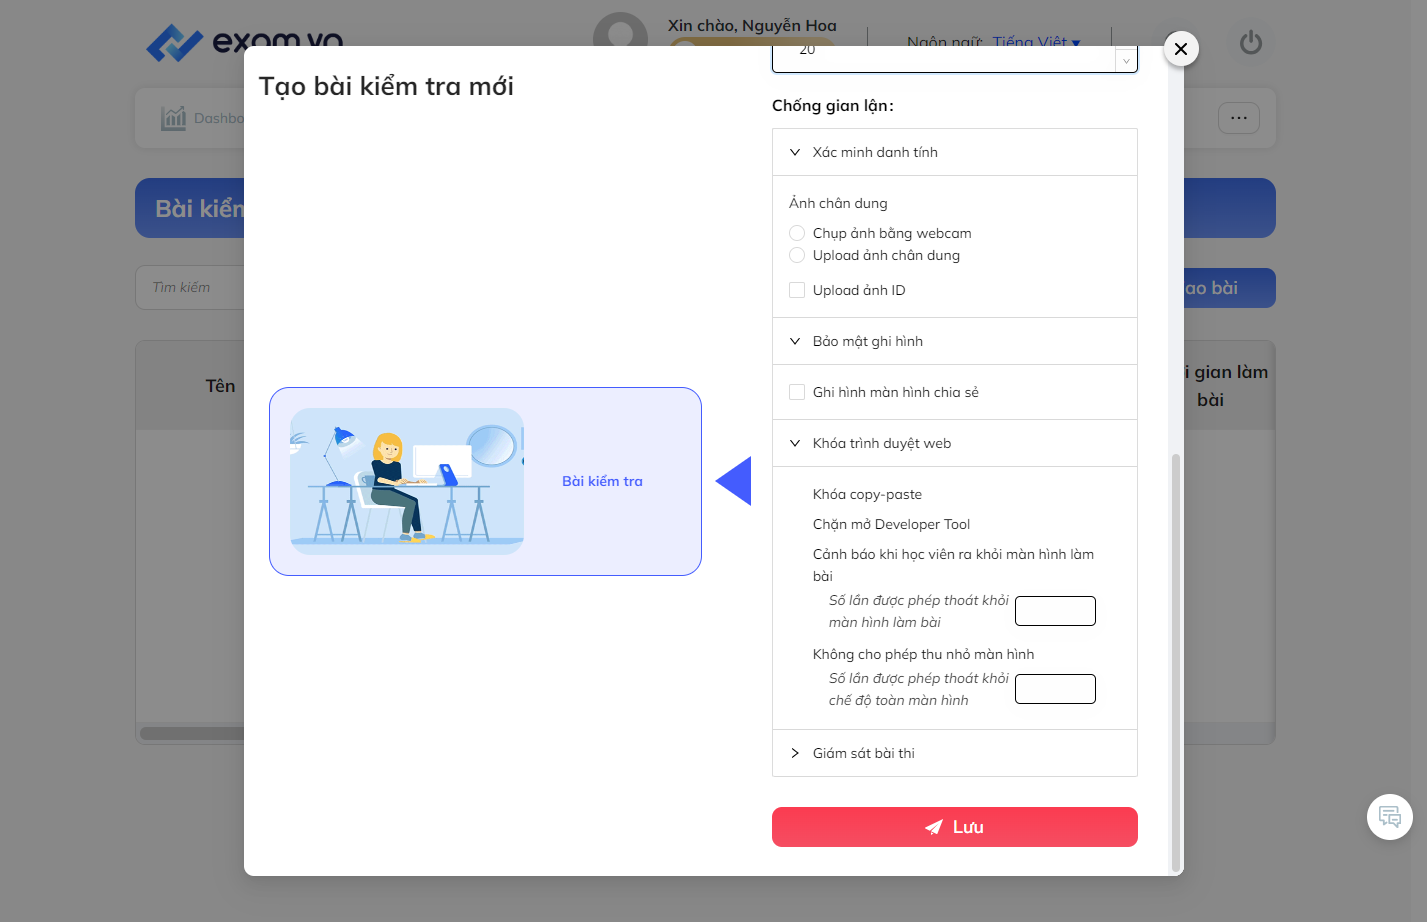Image resolution: width=1427 pixels, height=922 pixels.
Task: Click the power logout icon
Action: click(x=1251, y=43)
